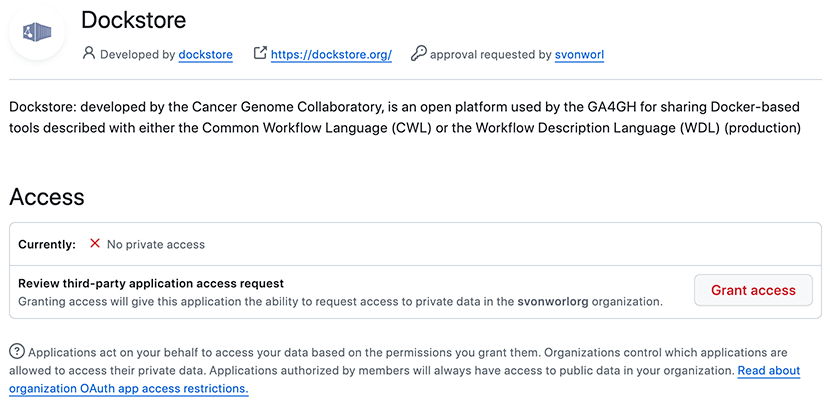Open Read about organization OAuth app restrictions link

[x=404, y=380]
